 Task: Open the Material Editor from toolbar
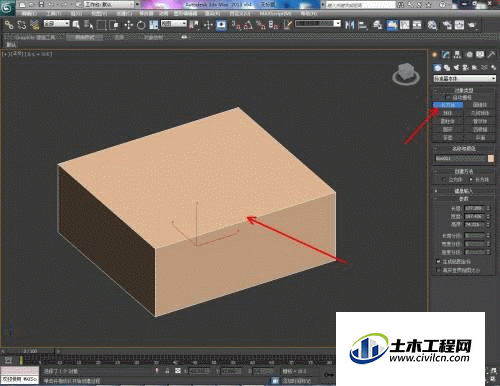(x=432, y=25)
